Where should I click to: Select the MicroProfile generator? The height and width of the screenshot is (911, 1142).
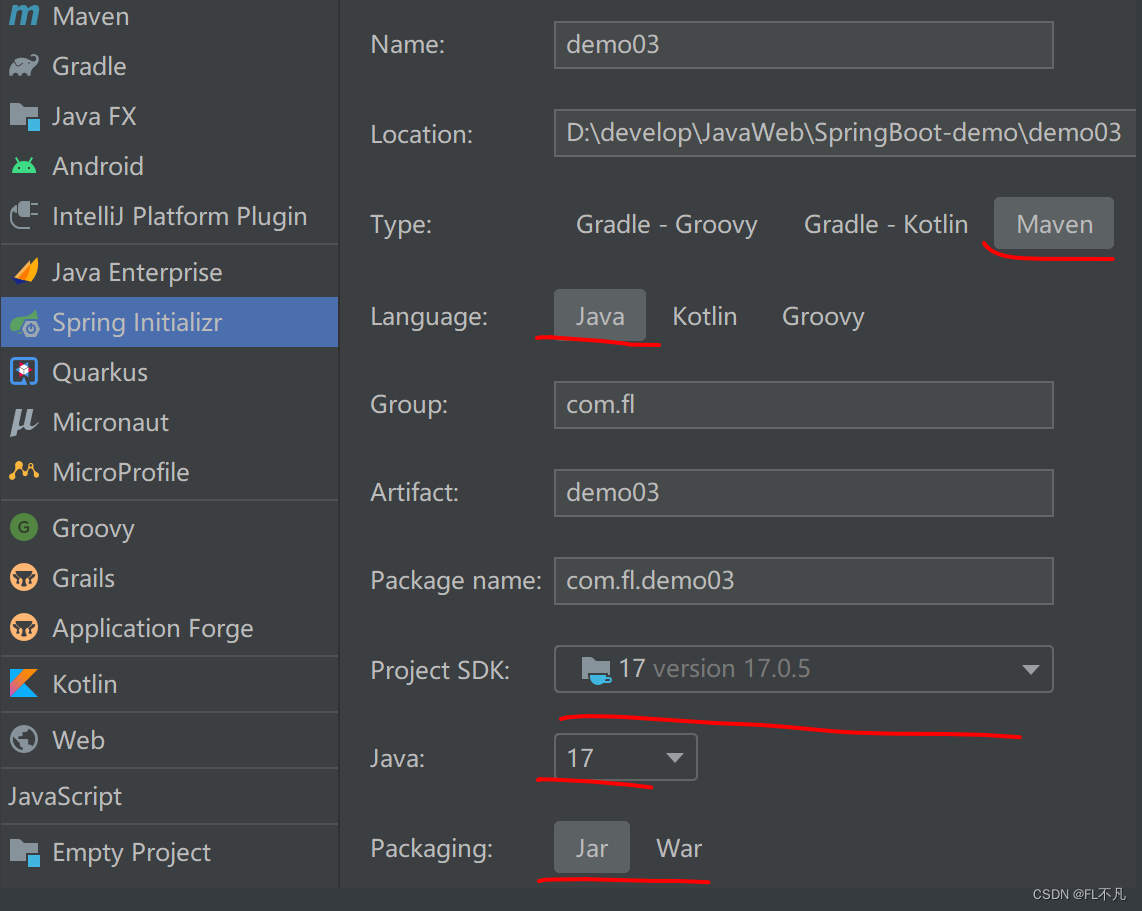25,472
